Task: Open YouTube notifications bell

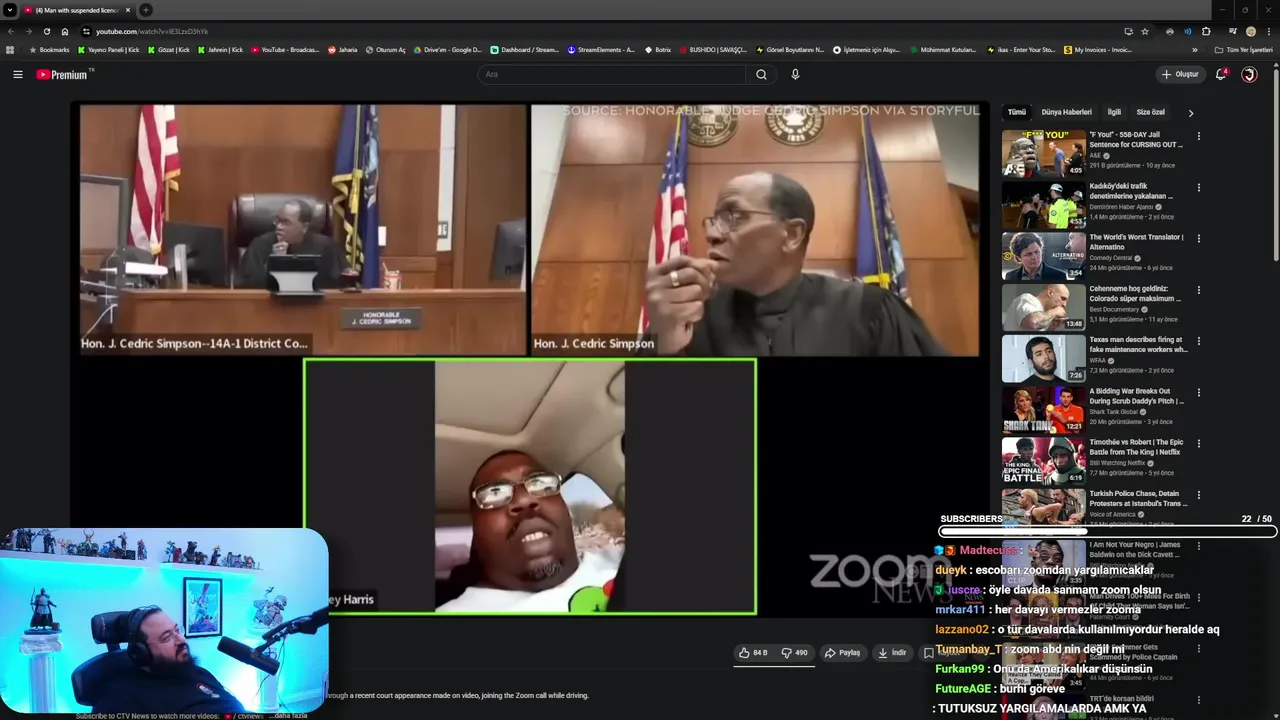Action: click(x=1221, y=74)
